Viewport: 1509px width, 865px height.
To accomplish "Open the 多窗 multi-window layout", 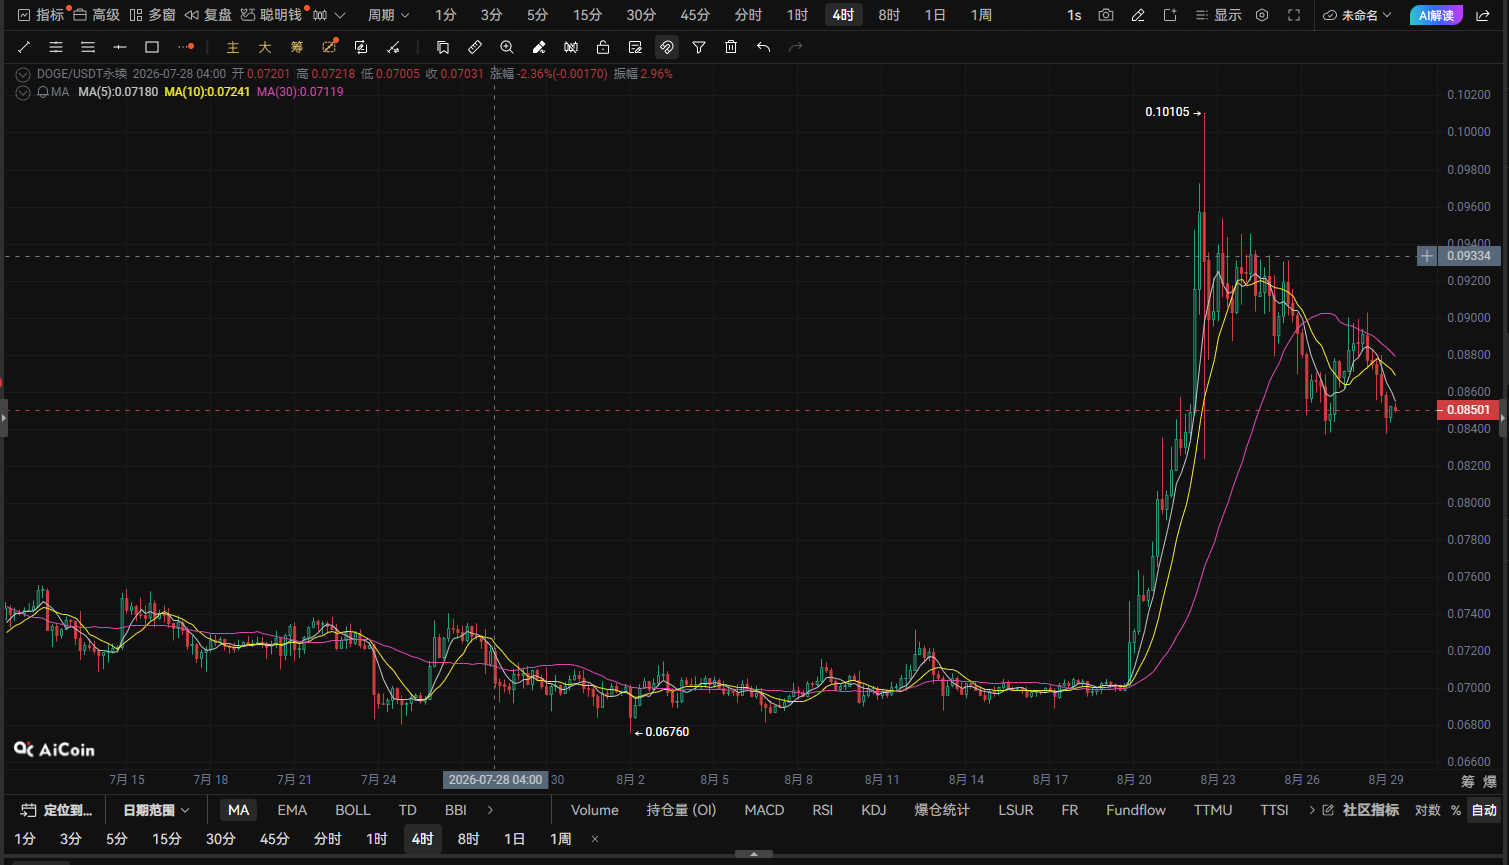I will pos(152,15).
